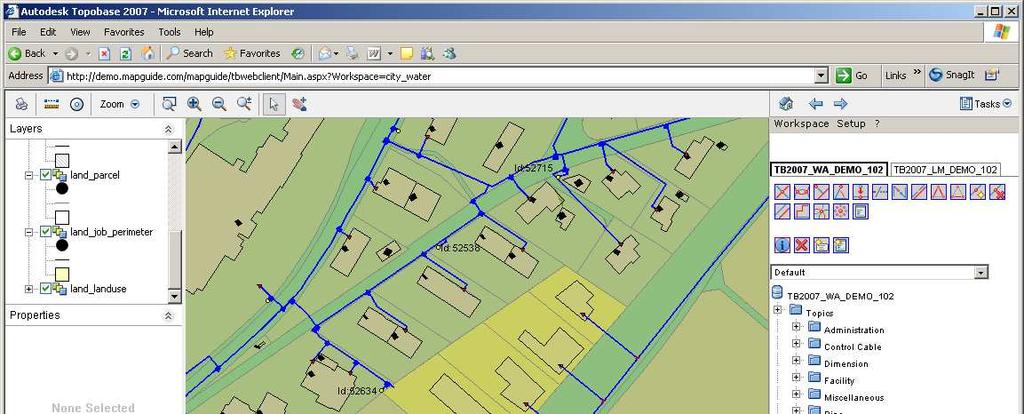
Task: Expand the Dimension topic folder
Action: point(796,360)
